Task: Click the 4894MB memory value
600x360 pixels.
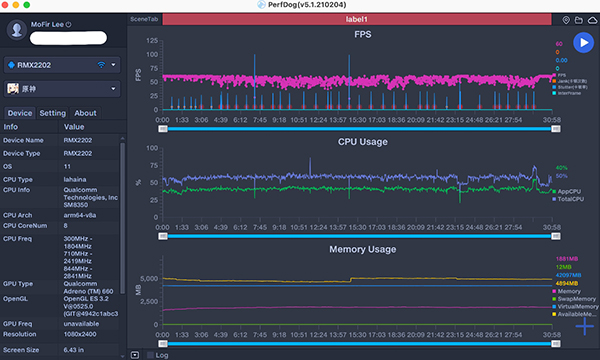Action: (567, 283)
